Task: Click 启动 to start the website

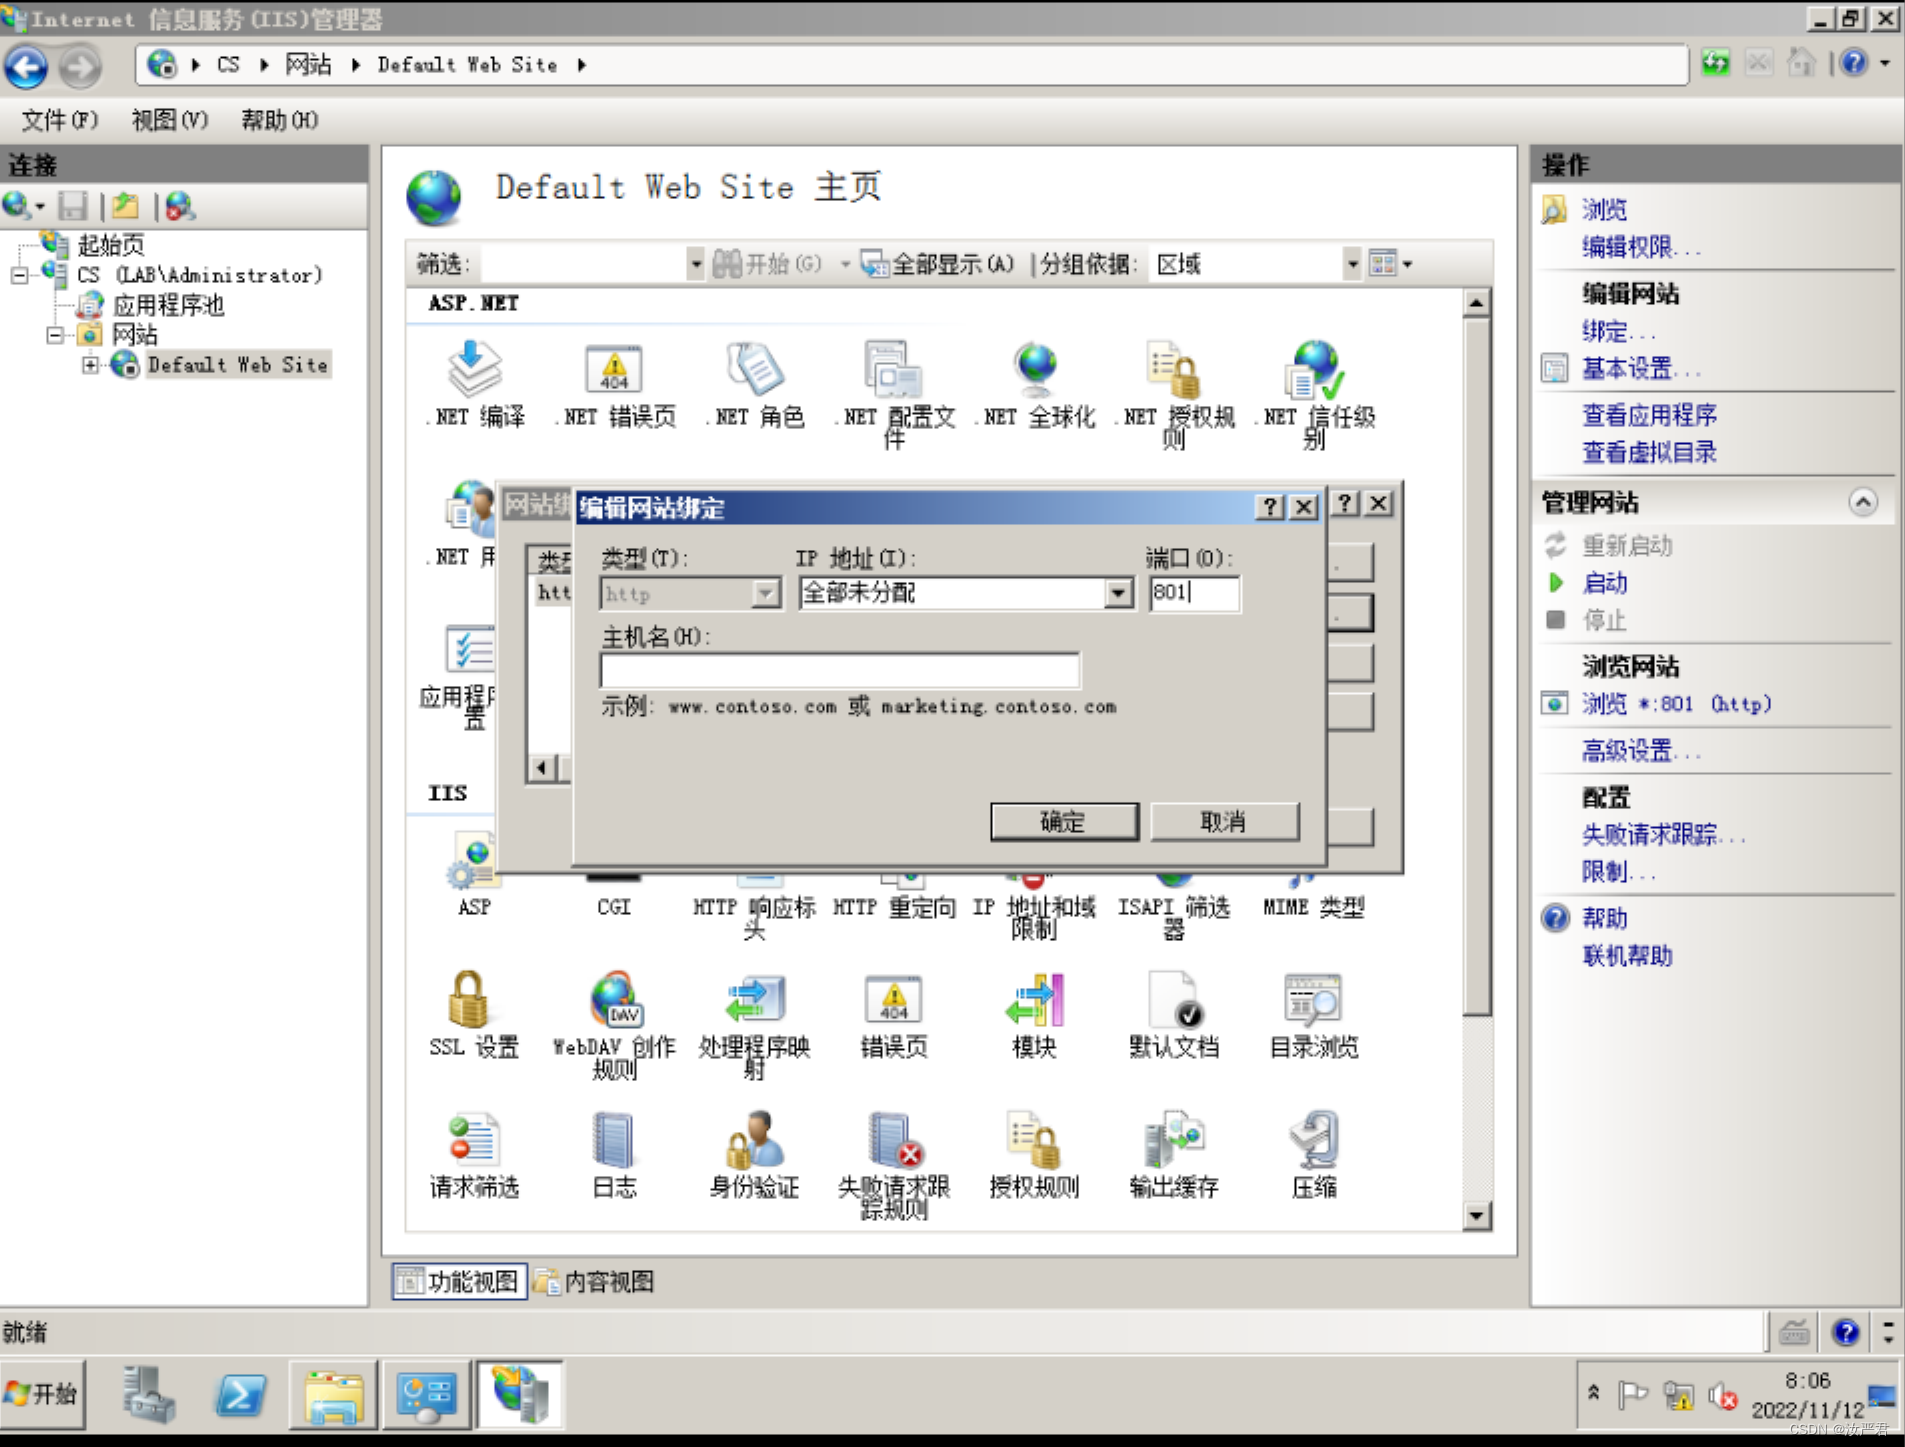Action: point(1605,583)
